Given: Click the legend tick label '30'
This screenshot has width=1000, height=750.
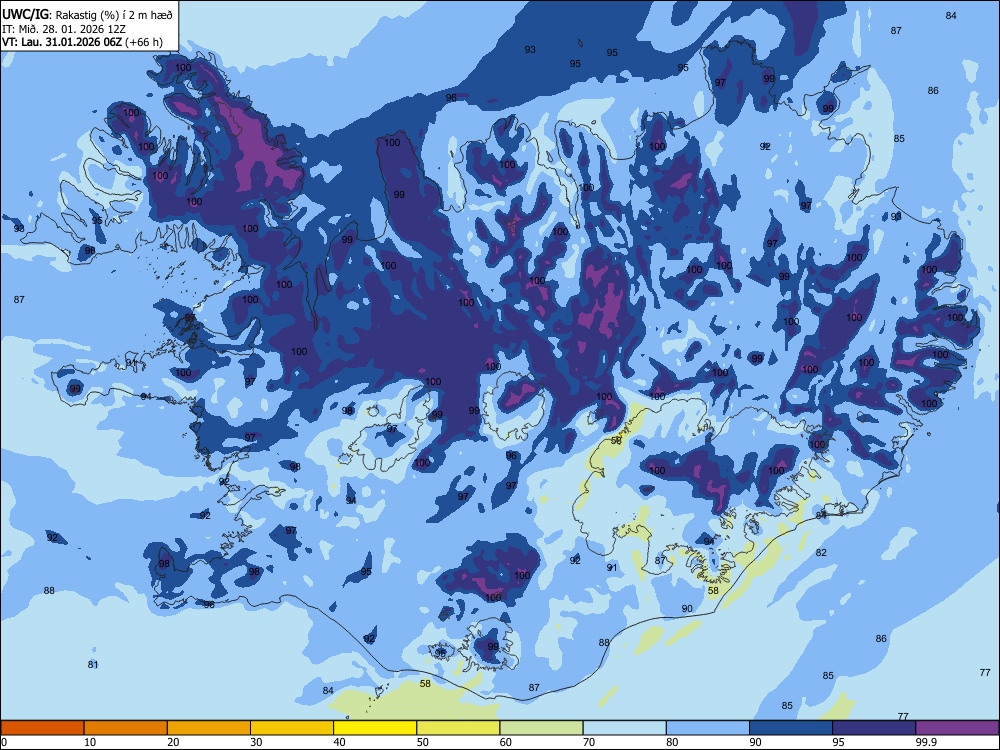Looking at the screenshot, I should point(256,742).
